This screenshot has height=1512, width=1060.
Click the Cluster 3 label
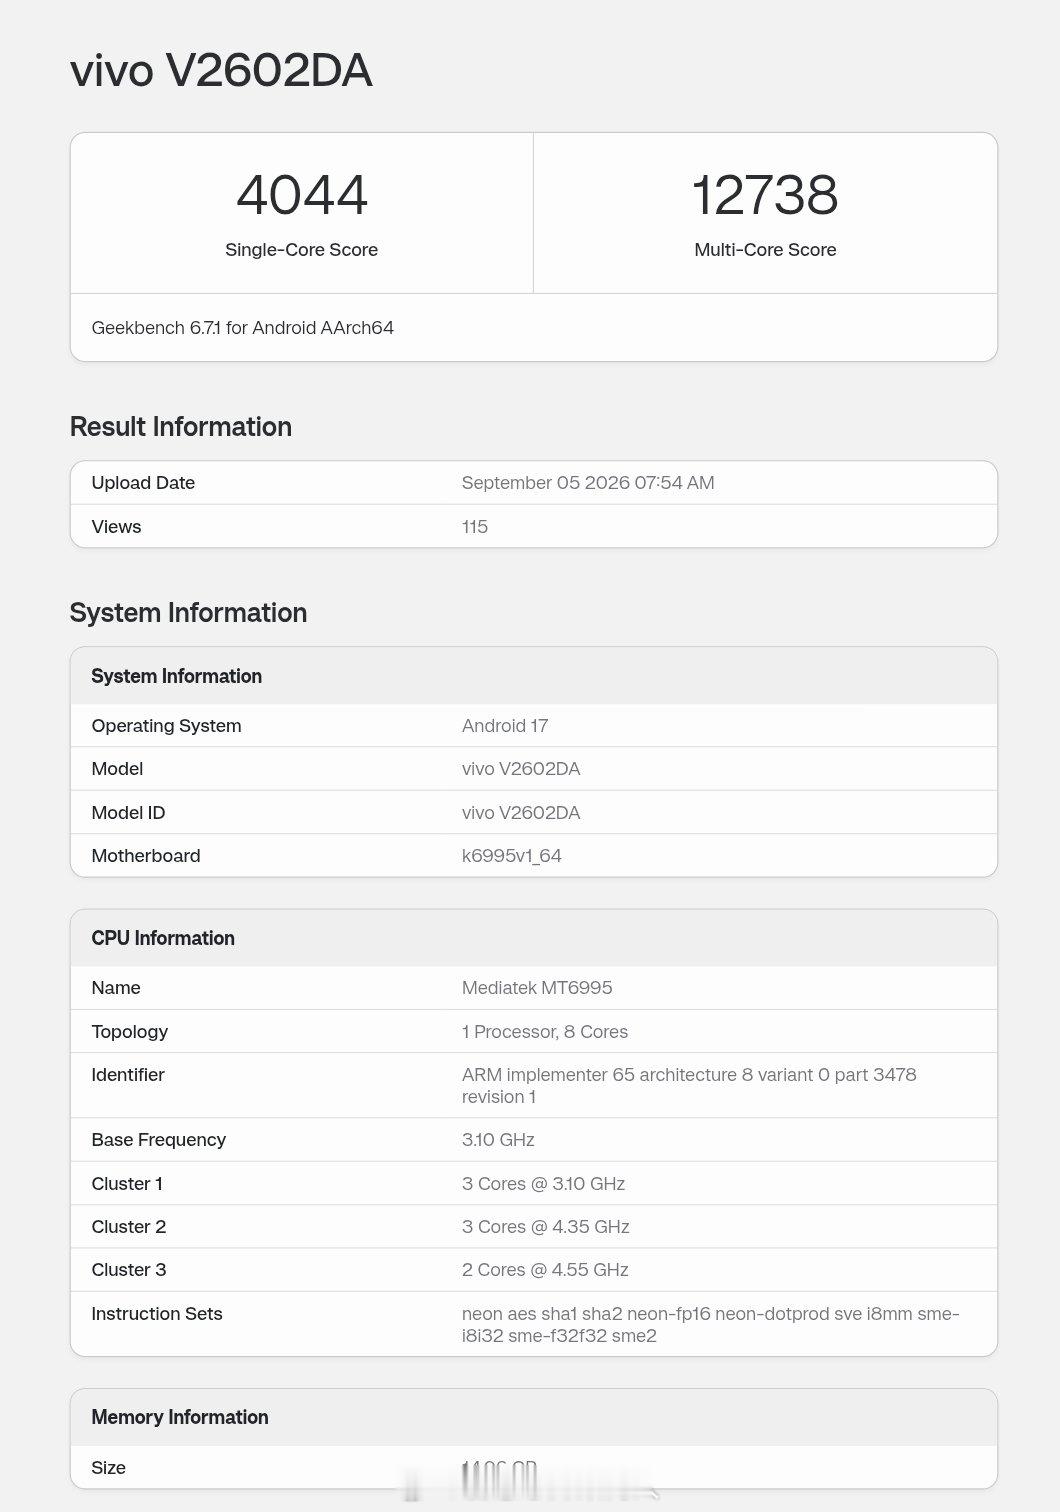(129, 1270)
